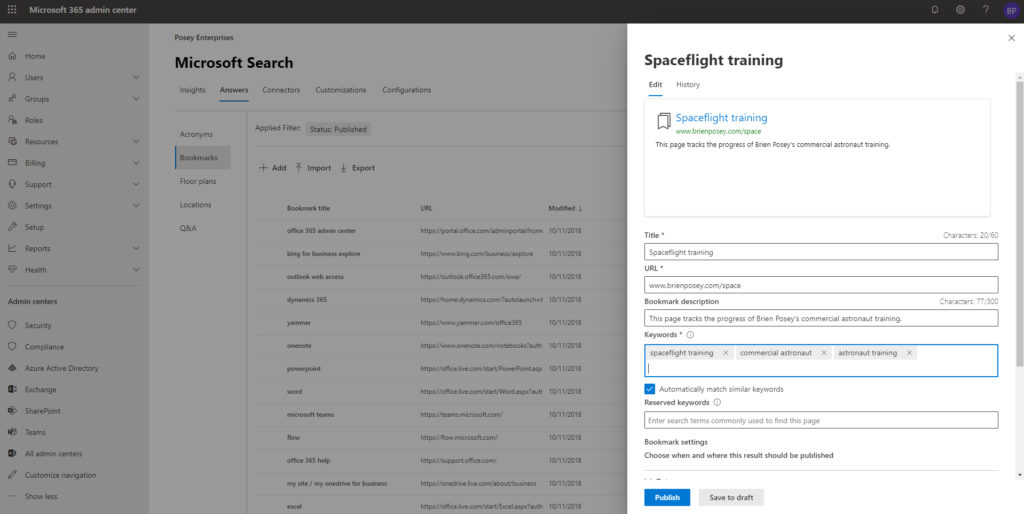
Task: Switch to the Insights tab
Action: click(193, 90)
